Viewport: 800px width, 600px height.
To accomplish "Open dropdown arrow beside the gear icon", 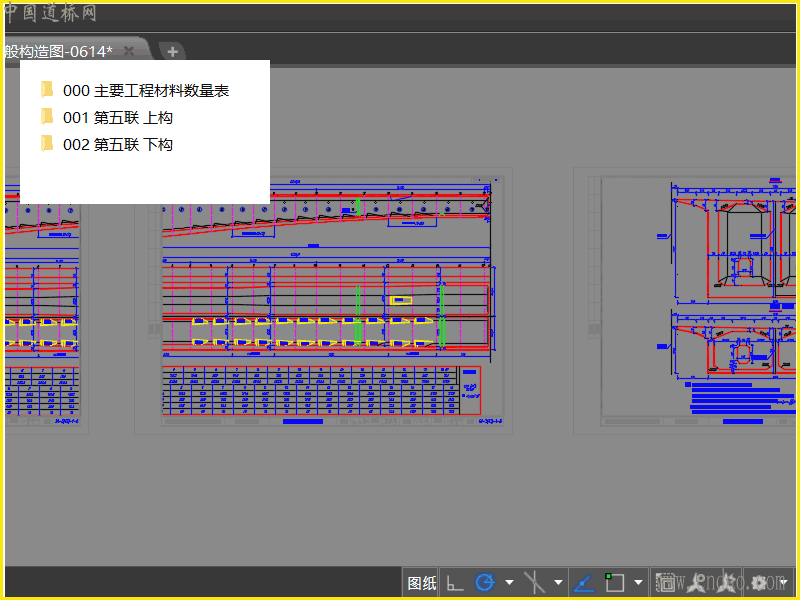I will (784, 583).
